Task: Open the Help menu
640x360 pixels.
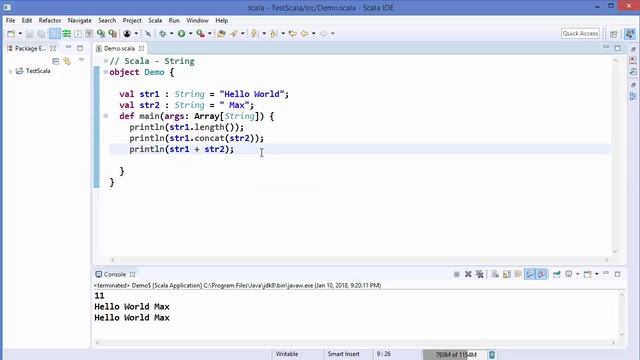Action: (x=222, y=20)
